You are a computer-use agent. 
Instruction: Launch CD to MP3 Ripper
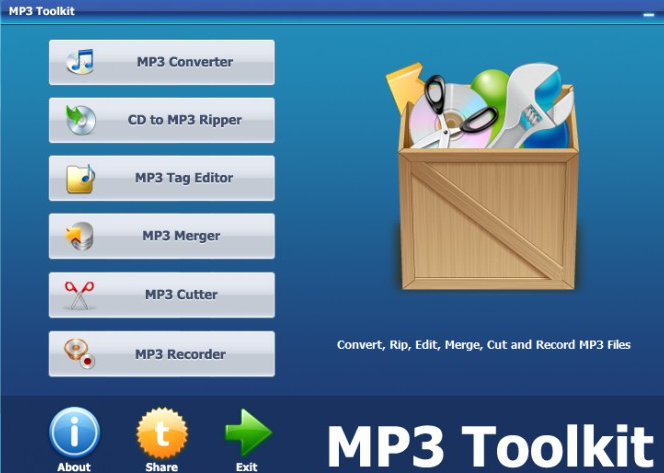(x=162, y=120)
